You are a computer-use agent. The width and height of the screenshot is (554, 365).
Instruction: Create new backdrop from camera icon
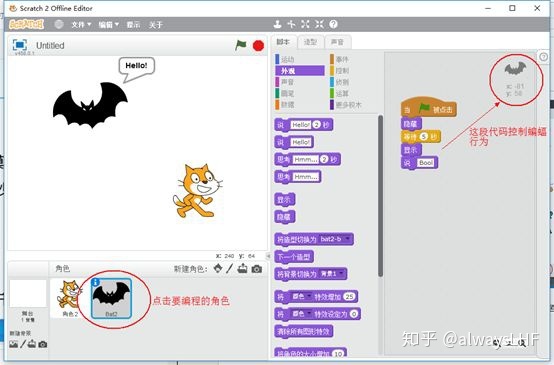click(43, 344)
